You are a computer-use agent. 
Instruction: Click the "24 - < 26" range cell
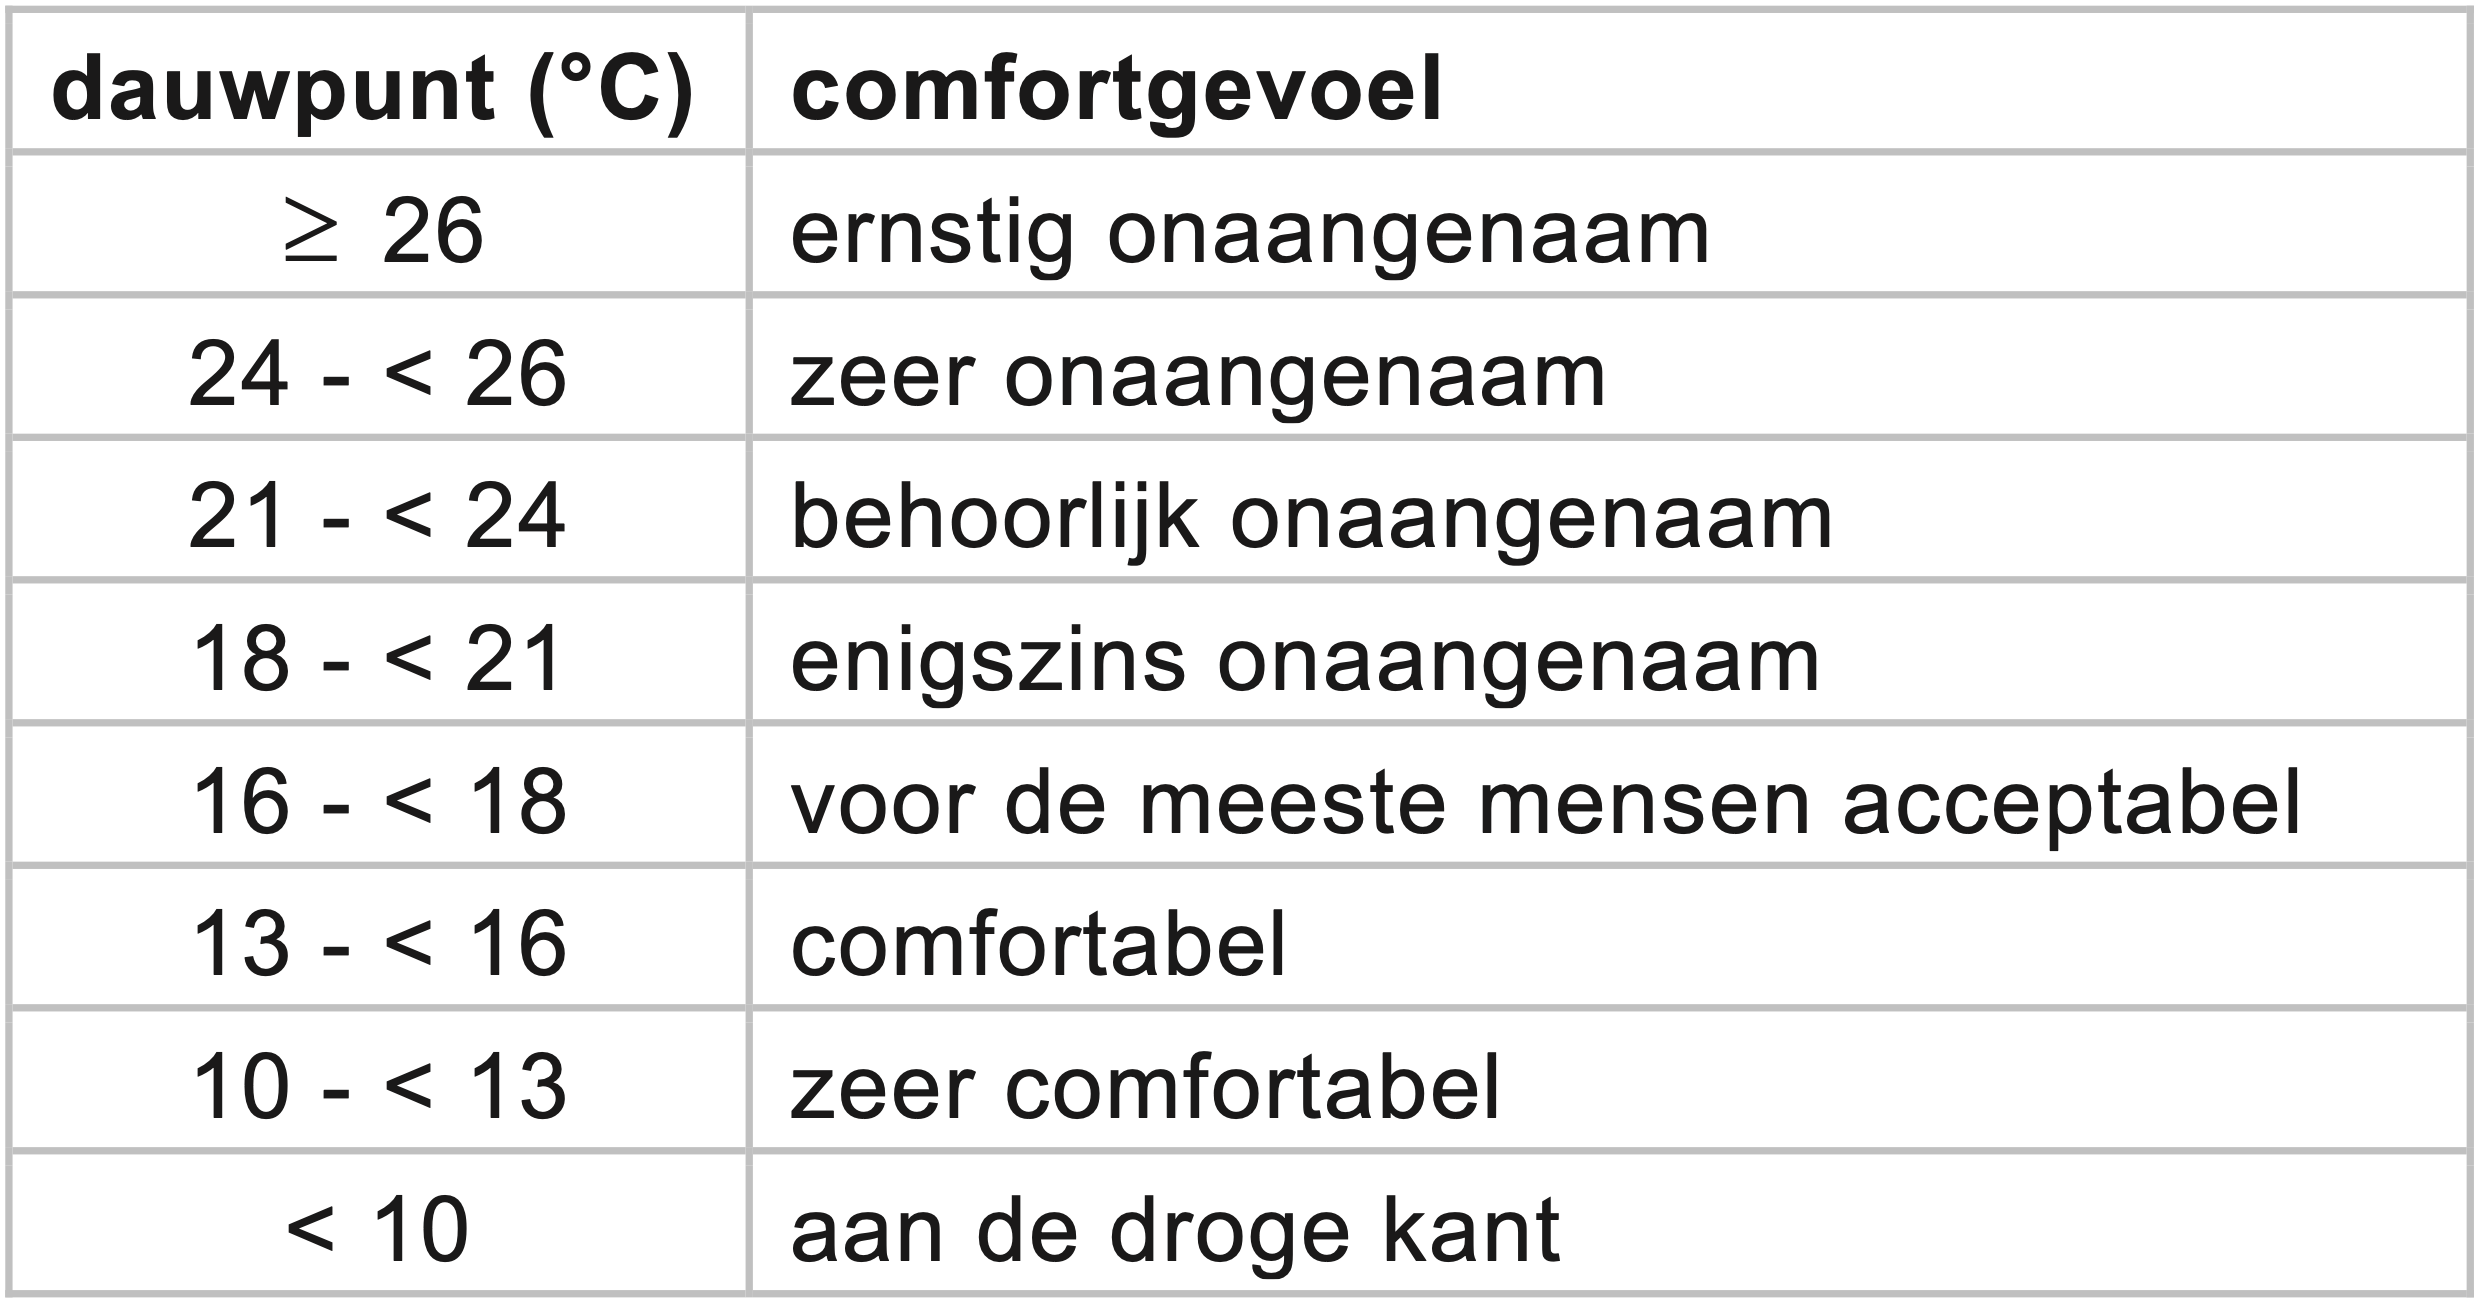tap(378, 374)
